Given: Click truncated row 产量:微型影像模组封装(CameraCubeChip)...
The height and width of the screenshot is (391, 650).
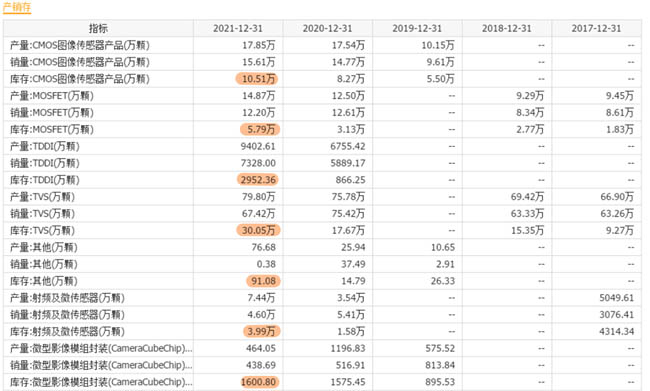Looking at the screenshot, I should point(101,348).
